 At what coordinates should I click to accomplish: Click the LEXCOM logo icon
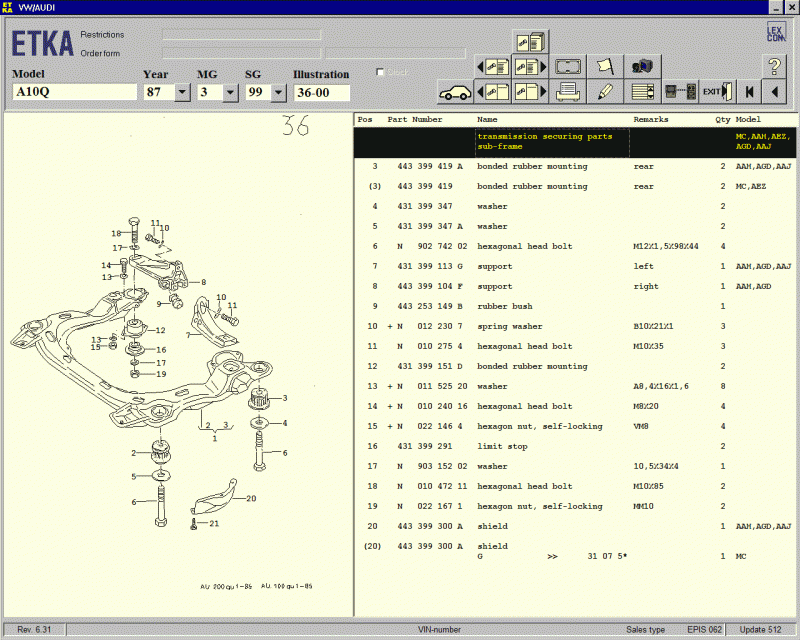775,32
